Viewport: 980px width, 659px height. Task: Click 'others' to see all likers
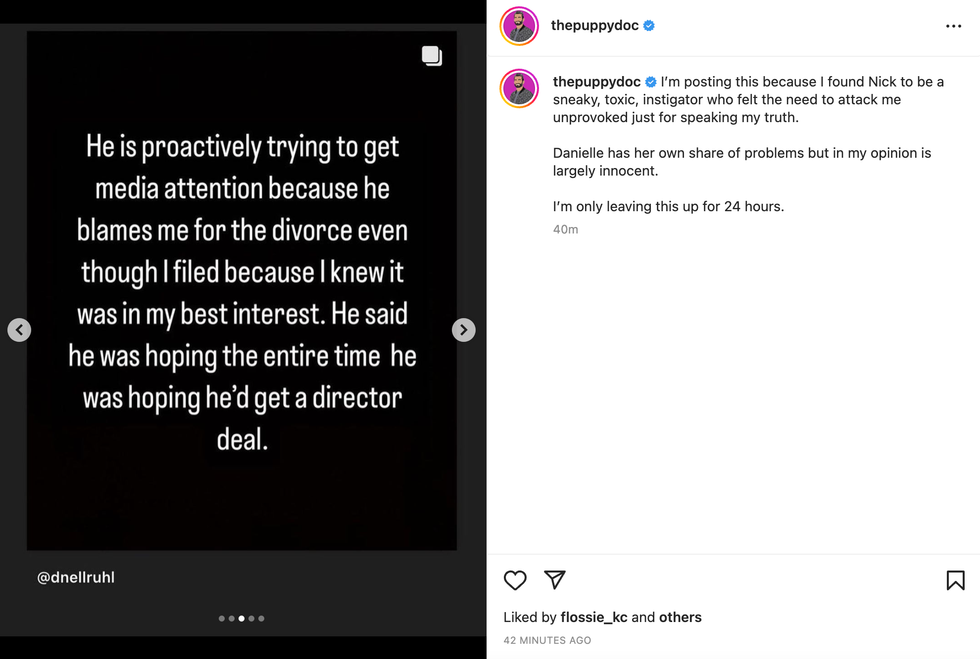[x=680, y=617]
